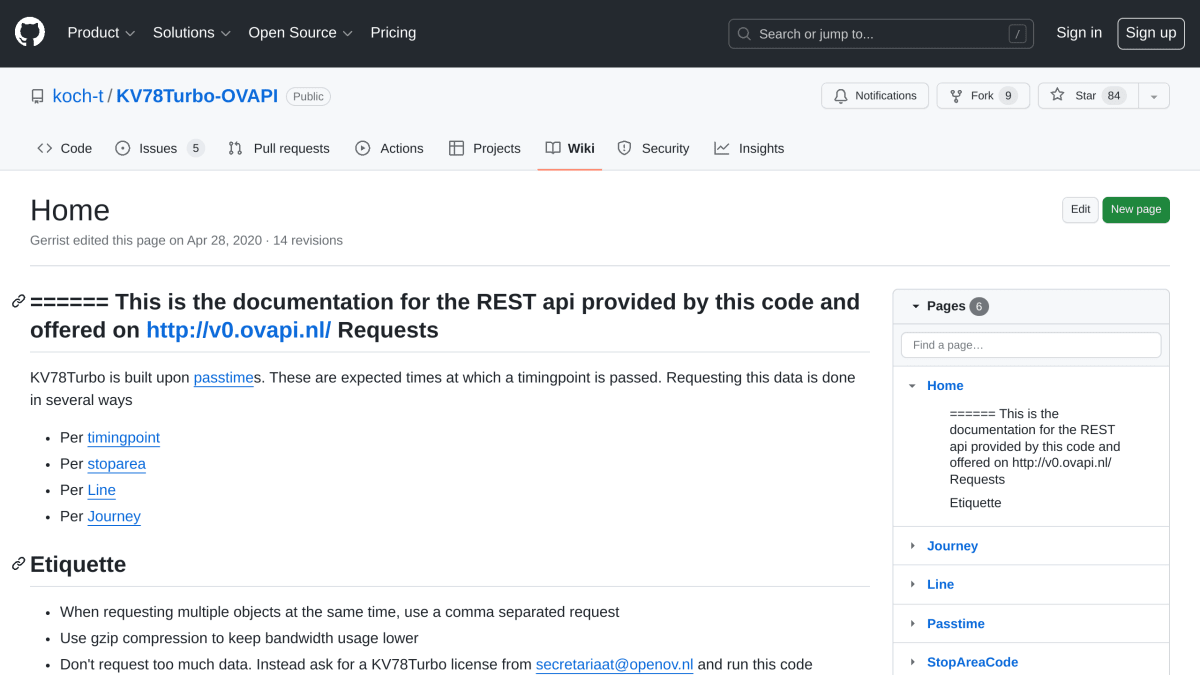Switch to the Projects tab
This screenshot has width=1200, height=675.
[x=485, y=148]
